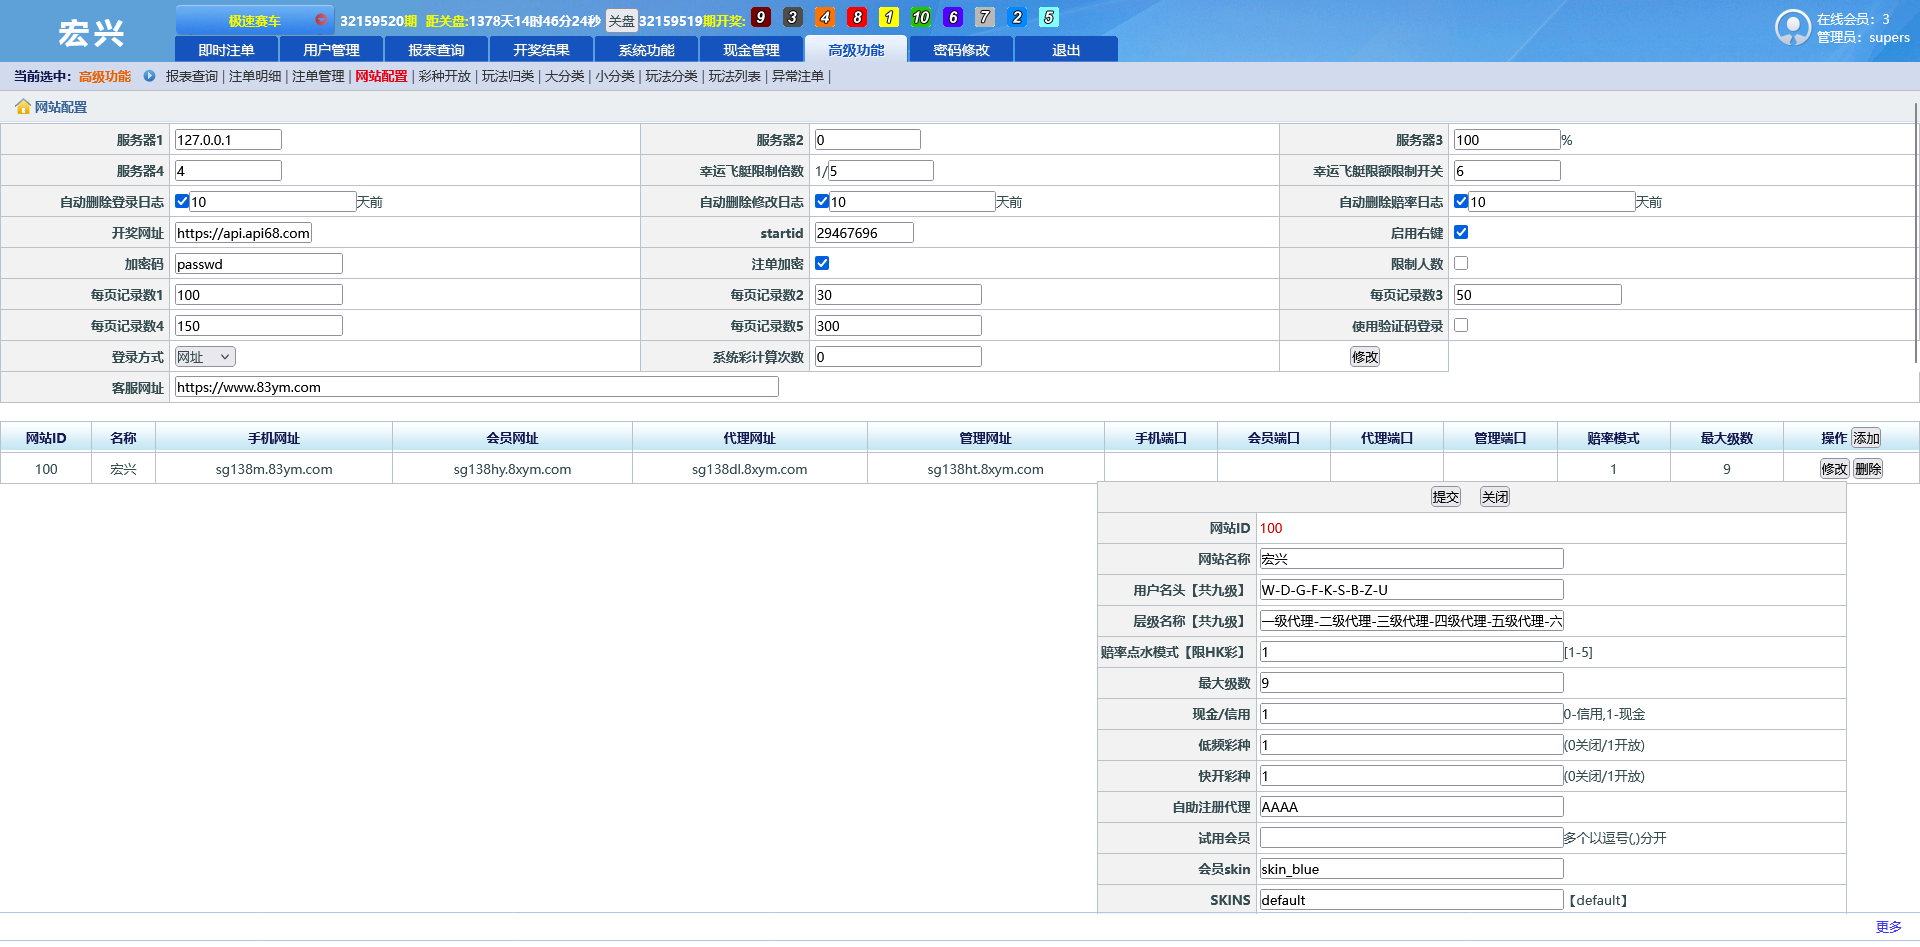Click the 服务器1 input field
The height and width of the screenshot is (947, 1920).
coord(228,140)
